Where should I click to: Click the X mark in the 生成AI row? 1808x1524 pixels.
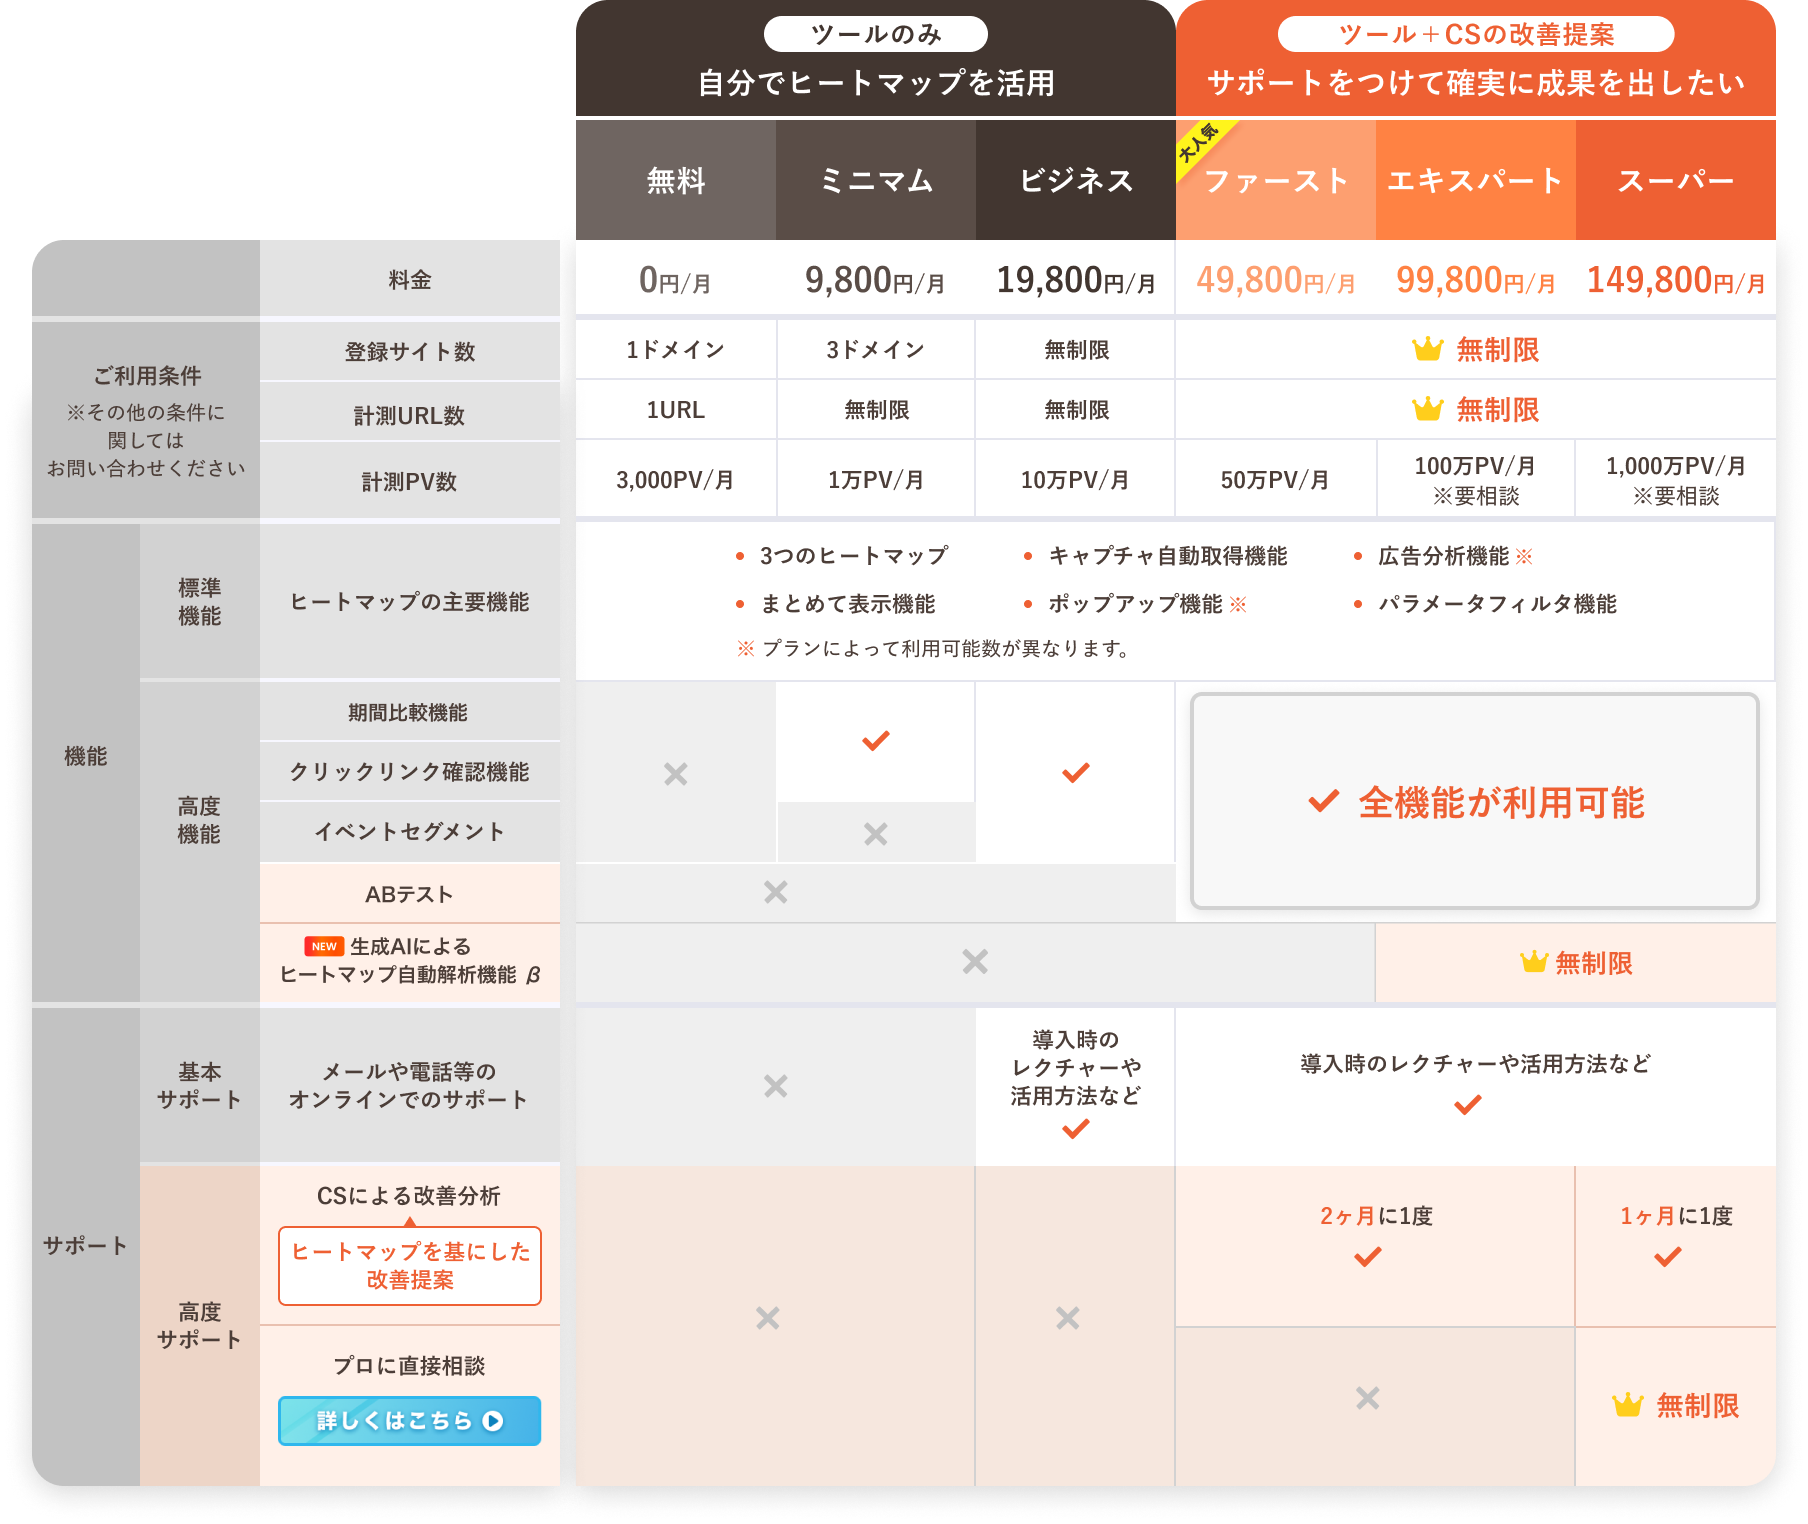click(x=975, y=961)
